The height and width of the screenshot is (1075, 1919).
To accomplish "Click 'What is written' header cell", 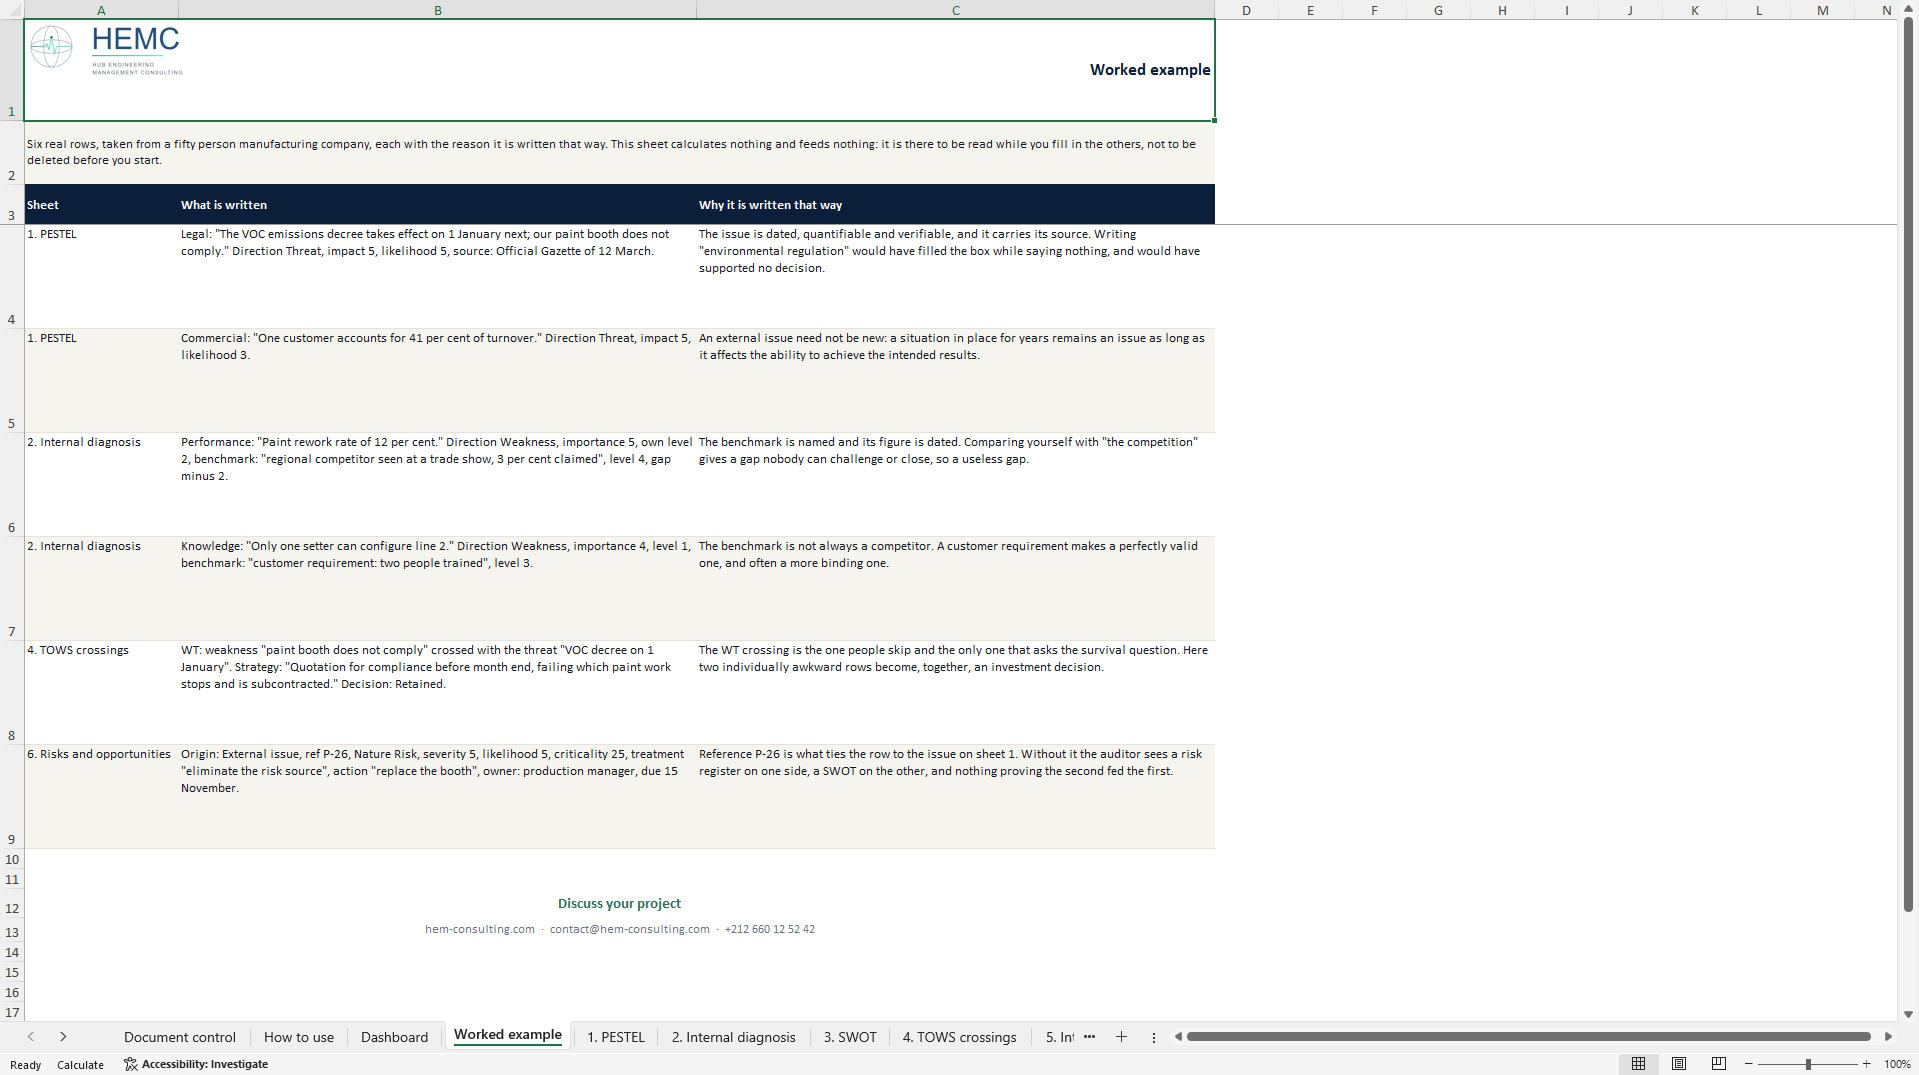I will (437, 204).
